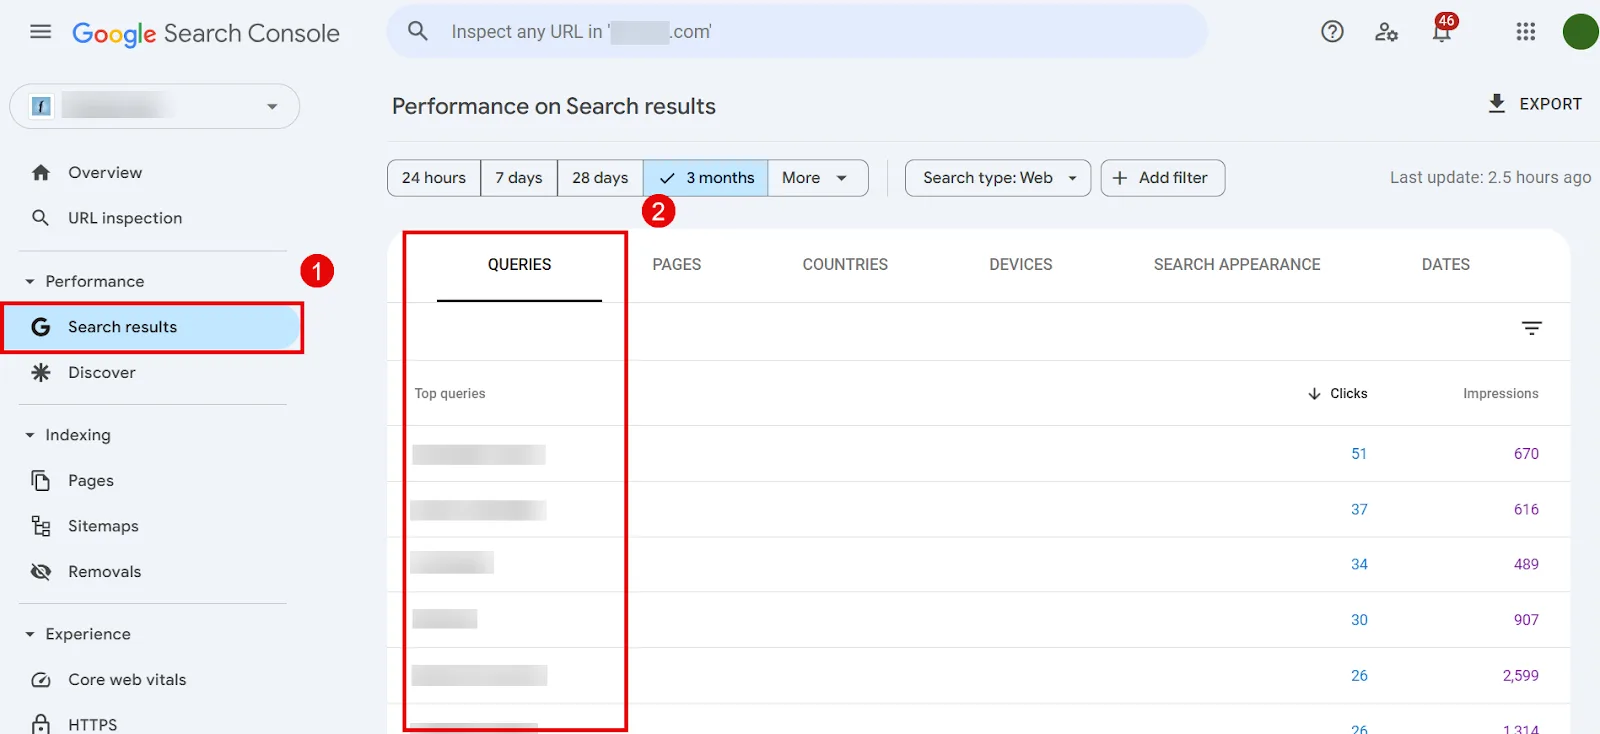
Task: Switch to the Pages tab
Action: 677,265
